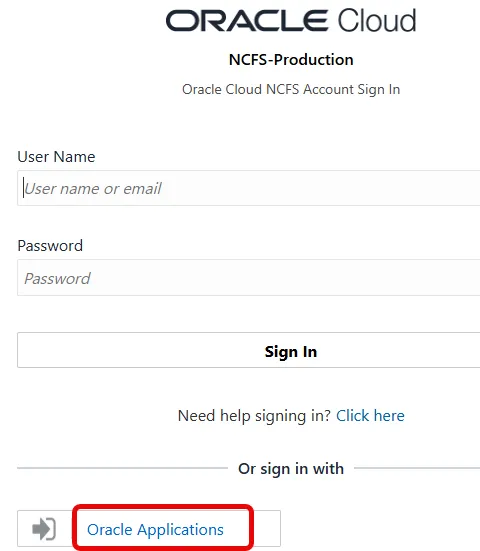Click the divider line right of Or sign in with

click(417, 468)
